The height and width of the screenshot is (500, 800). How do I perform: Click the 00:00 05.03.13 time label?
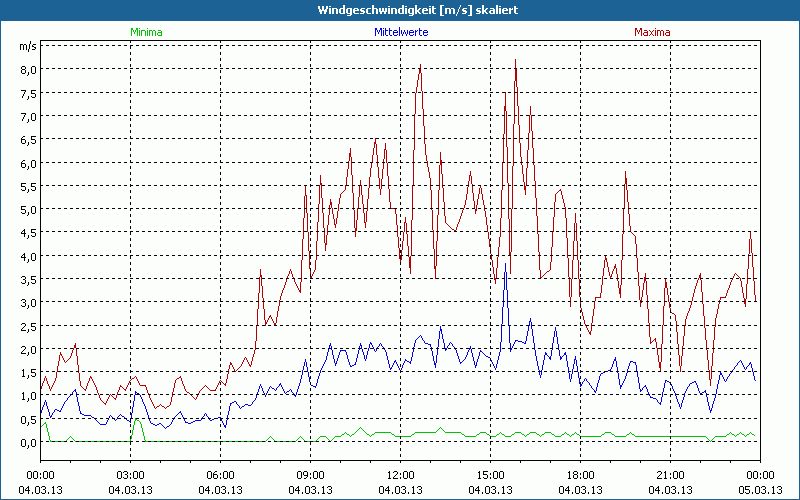click(x=760, y=483)
